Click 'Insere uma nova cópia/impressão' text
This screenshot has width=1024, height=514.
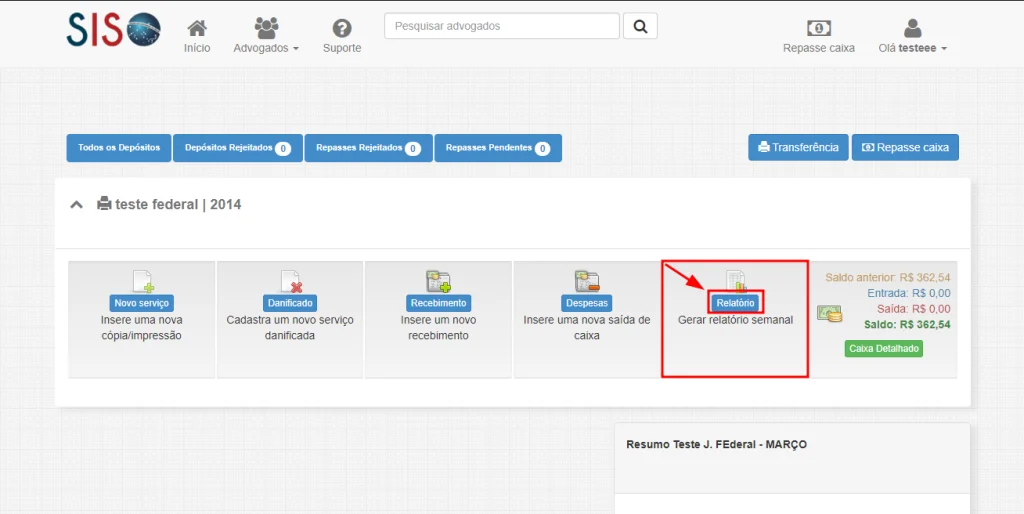(x=142, y=328)
